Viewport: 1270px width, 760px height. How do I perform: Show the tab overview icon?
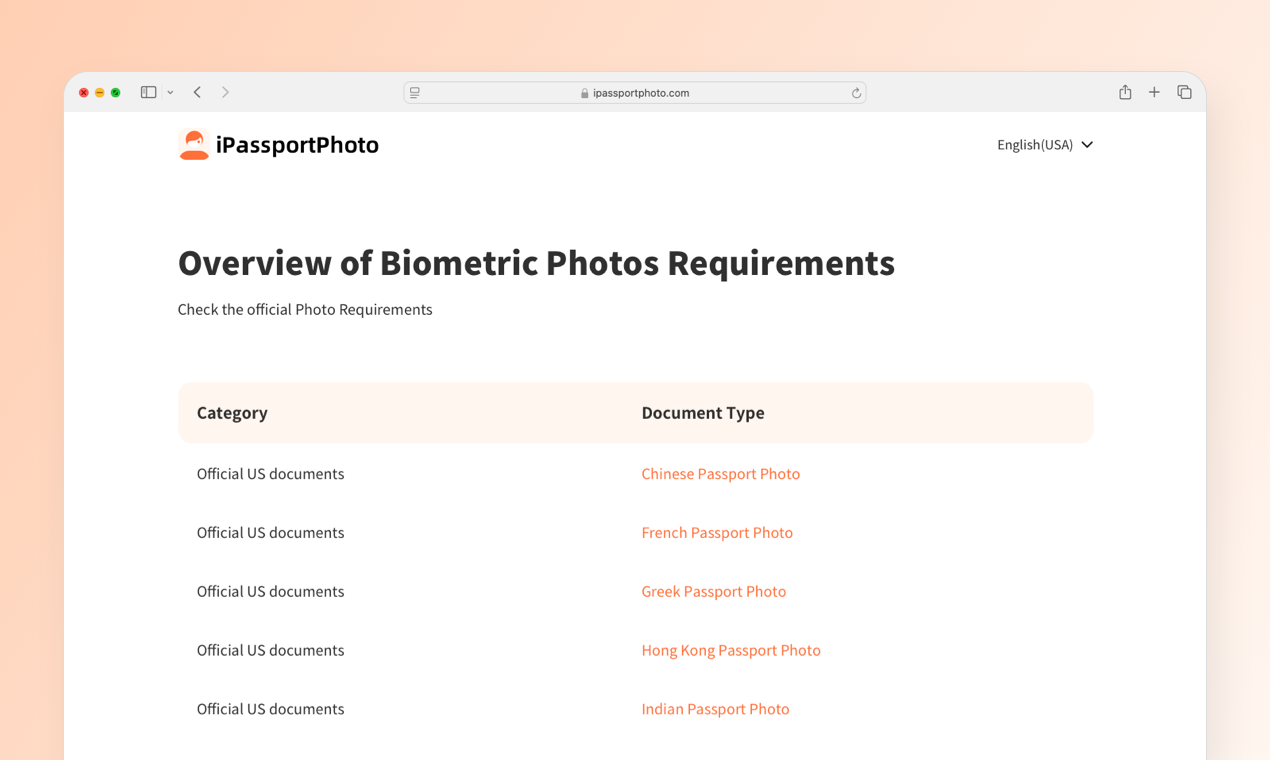[x=1184, y=92]
